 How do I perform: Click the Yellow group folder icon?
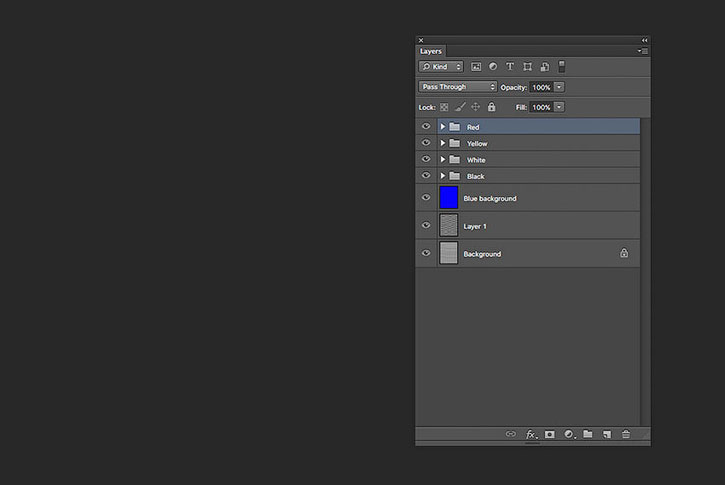pos(455,143)
